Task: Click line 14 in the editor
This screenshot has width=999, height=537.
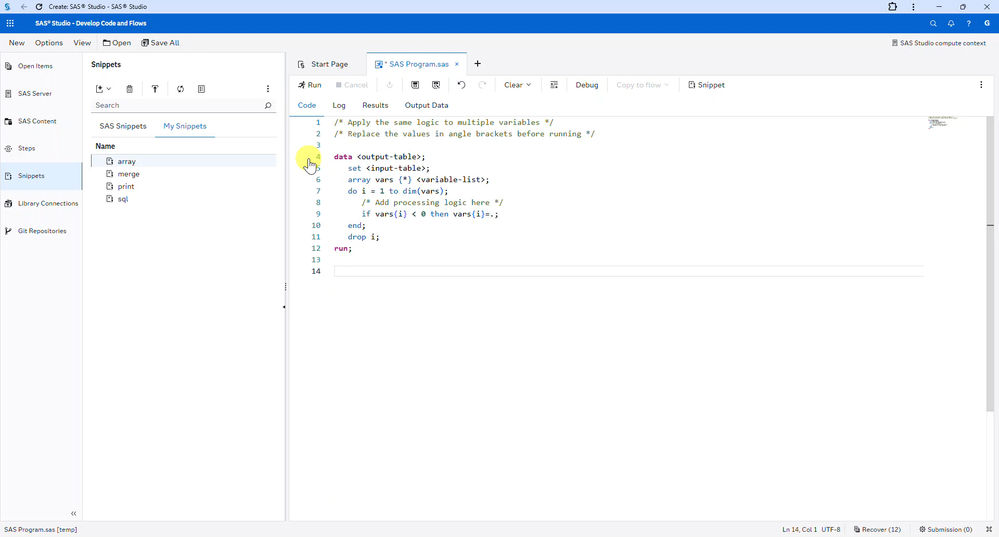Action: [628, 271]
